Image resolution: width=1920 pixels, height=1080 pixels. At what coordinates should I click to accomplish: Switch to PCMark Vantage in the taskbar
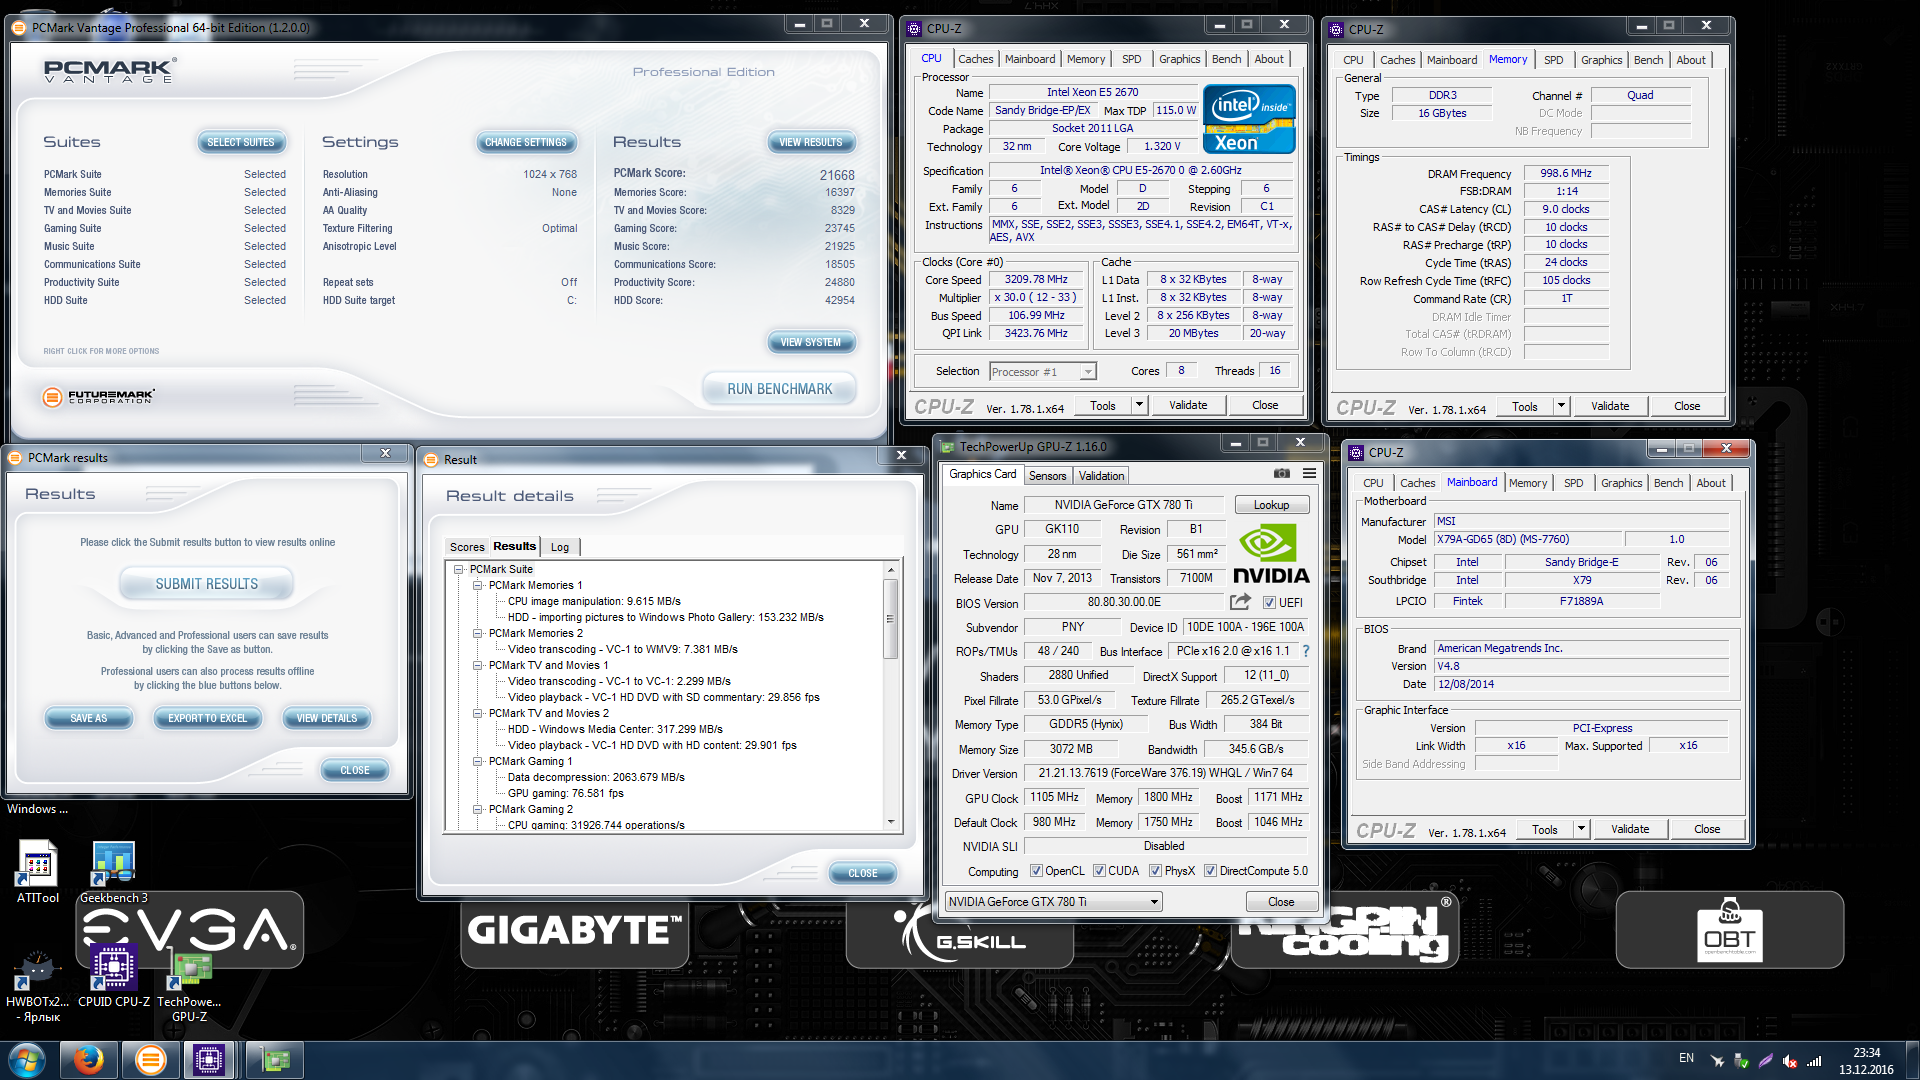[x=150, y=1060]
